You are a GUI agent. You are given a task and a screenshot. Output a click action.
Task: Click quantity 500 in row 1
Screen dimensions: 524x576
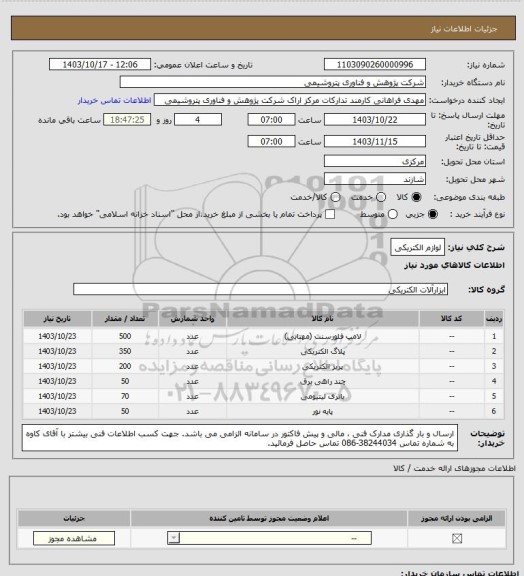[125, 336]
